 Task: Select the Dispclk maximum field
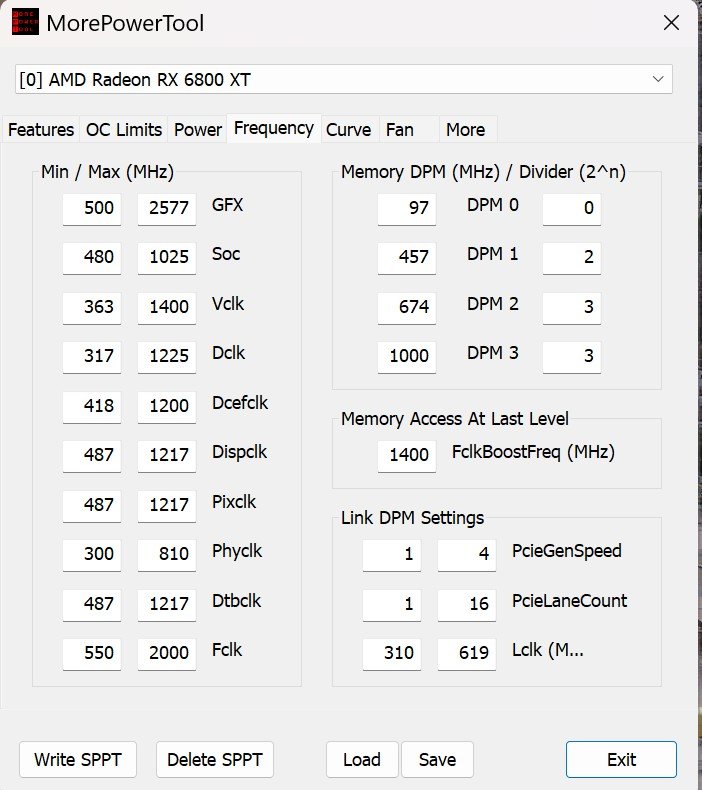click(167, 456)
